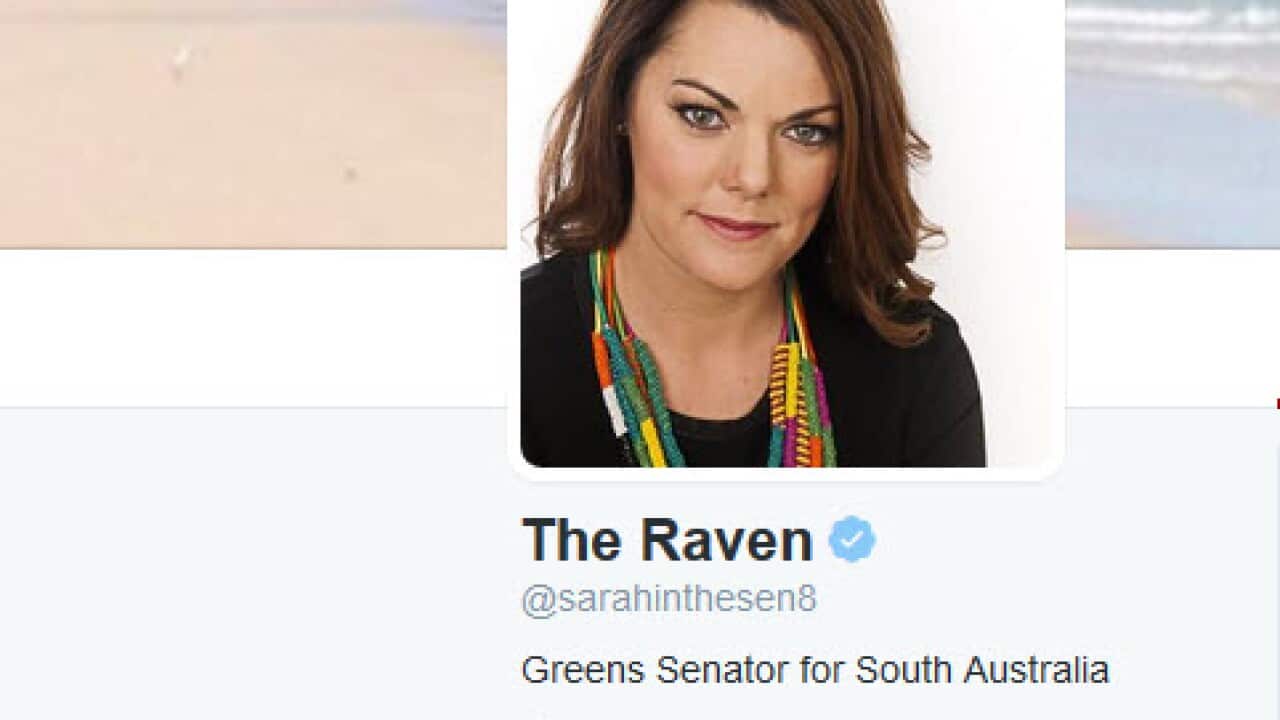
Task: Open the beach header image left of photo
Action: point(253,124)
